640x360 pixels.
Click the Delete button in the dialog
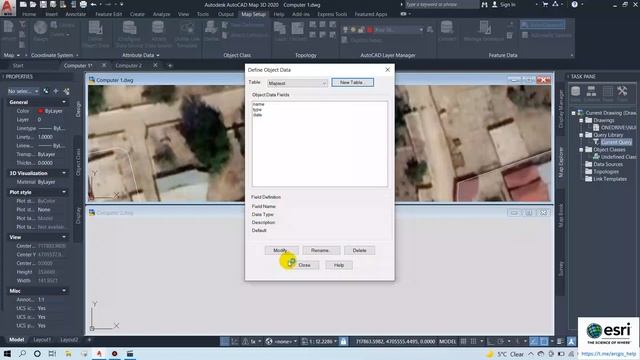point(359,250)
